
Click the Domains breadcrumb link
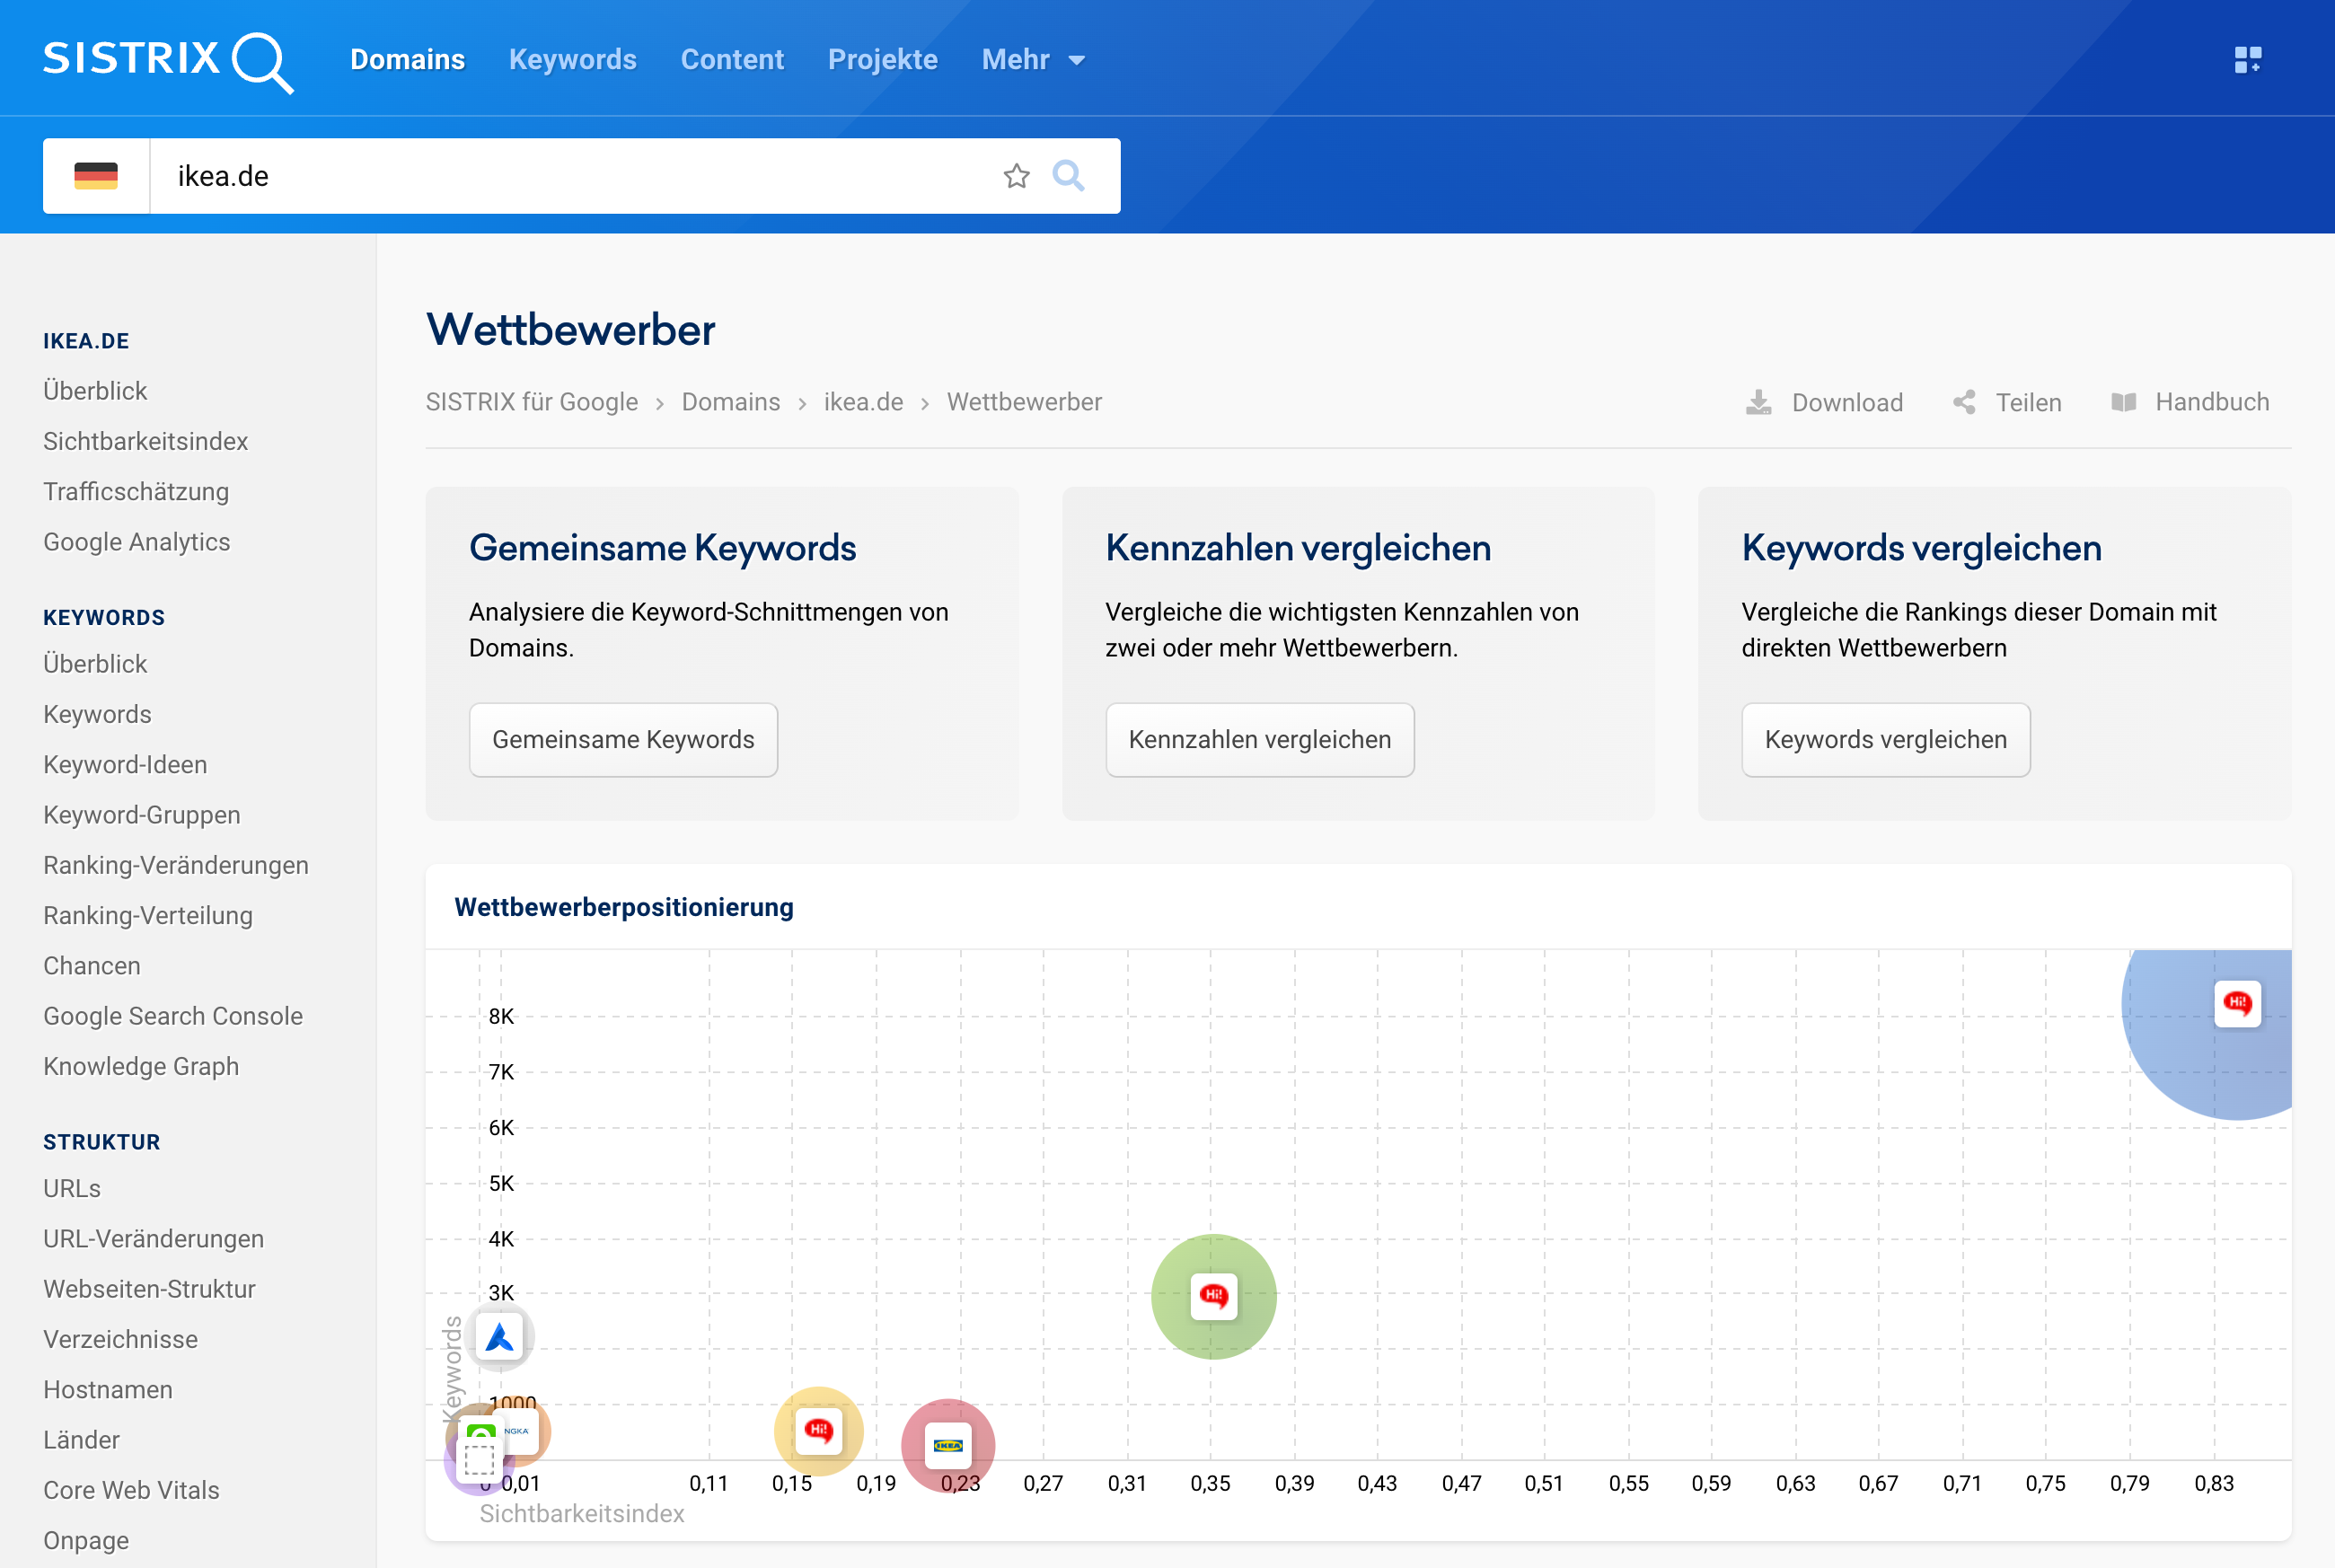pos(730,402)
